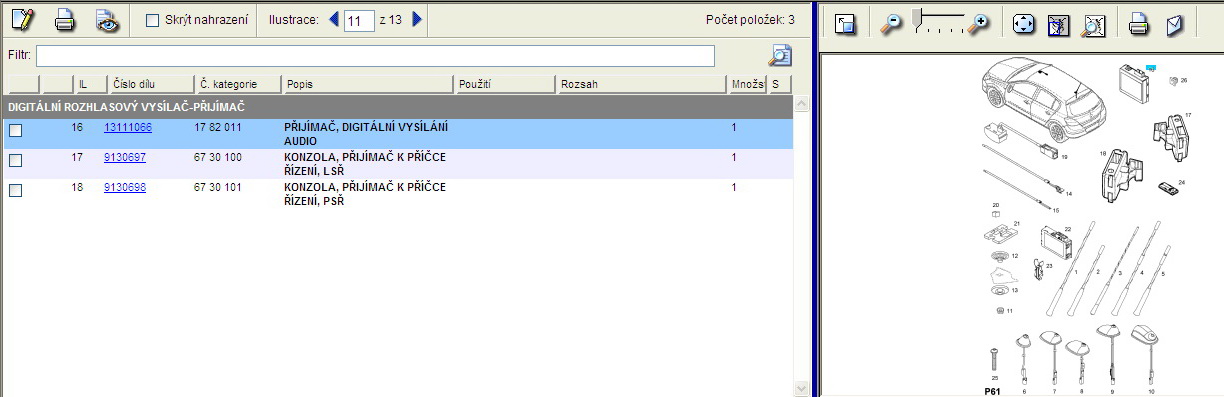The image size is (1224, 397).
Task: Go to next illustration arrow
Action: pos(417,19)
